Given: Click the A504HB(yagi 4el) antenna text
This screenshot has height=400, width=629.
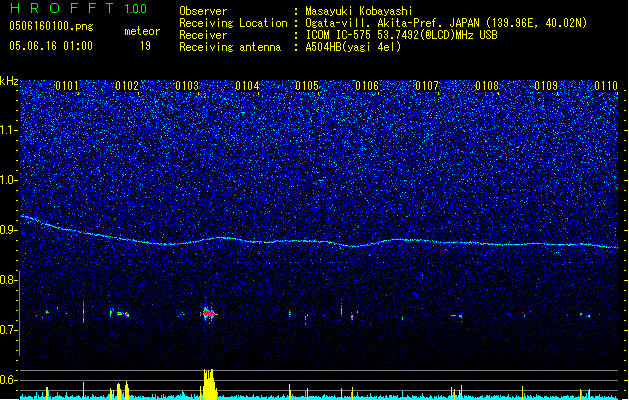Looking at the screenshot, I should coord(353,47).
